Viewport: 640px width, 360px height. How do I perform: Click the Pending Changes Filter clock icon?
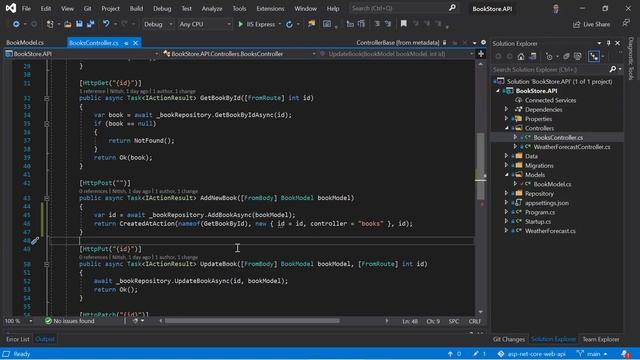549,57
